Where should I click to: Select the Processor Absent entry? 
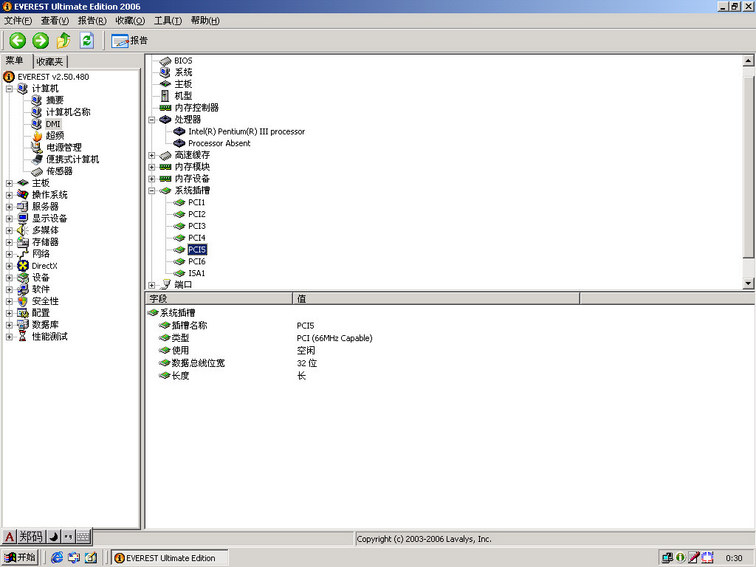point(219,143)
